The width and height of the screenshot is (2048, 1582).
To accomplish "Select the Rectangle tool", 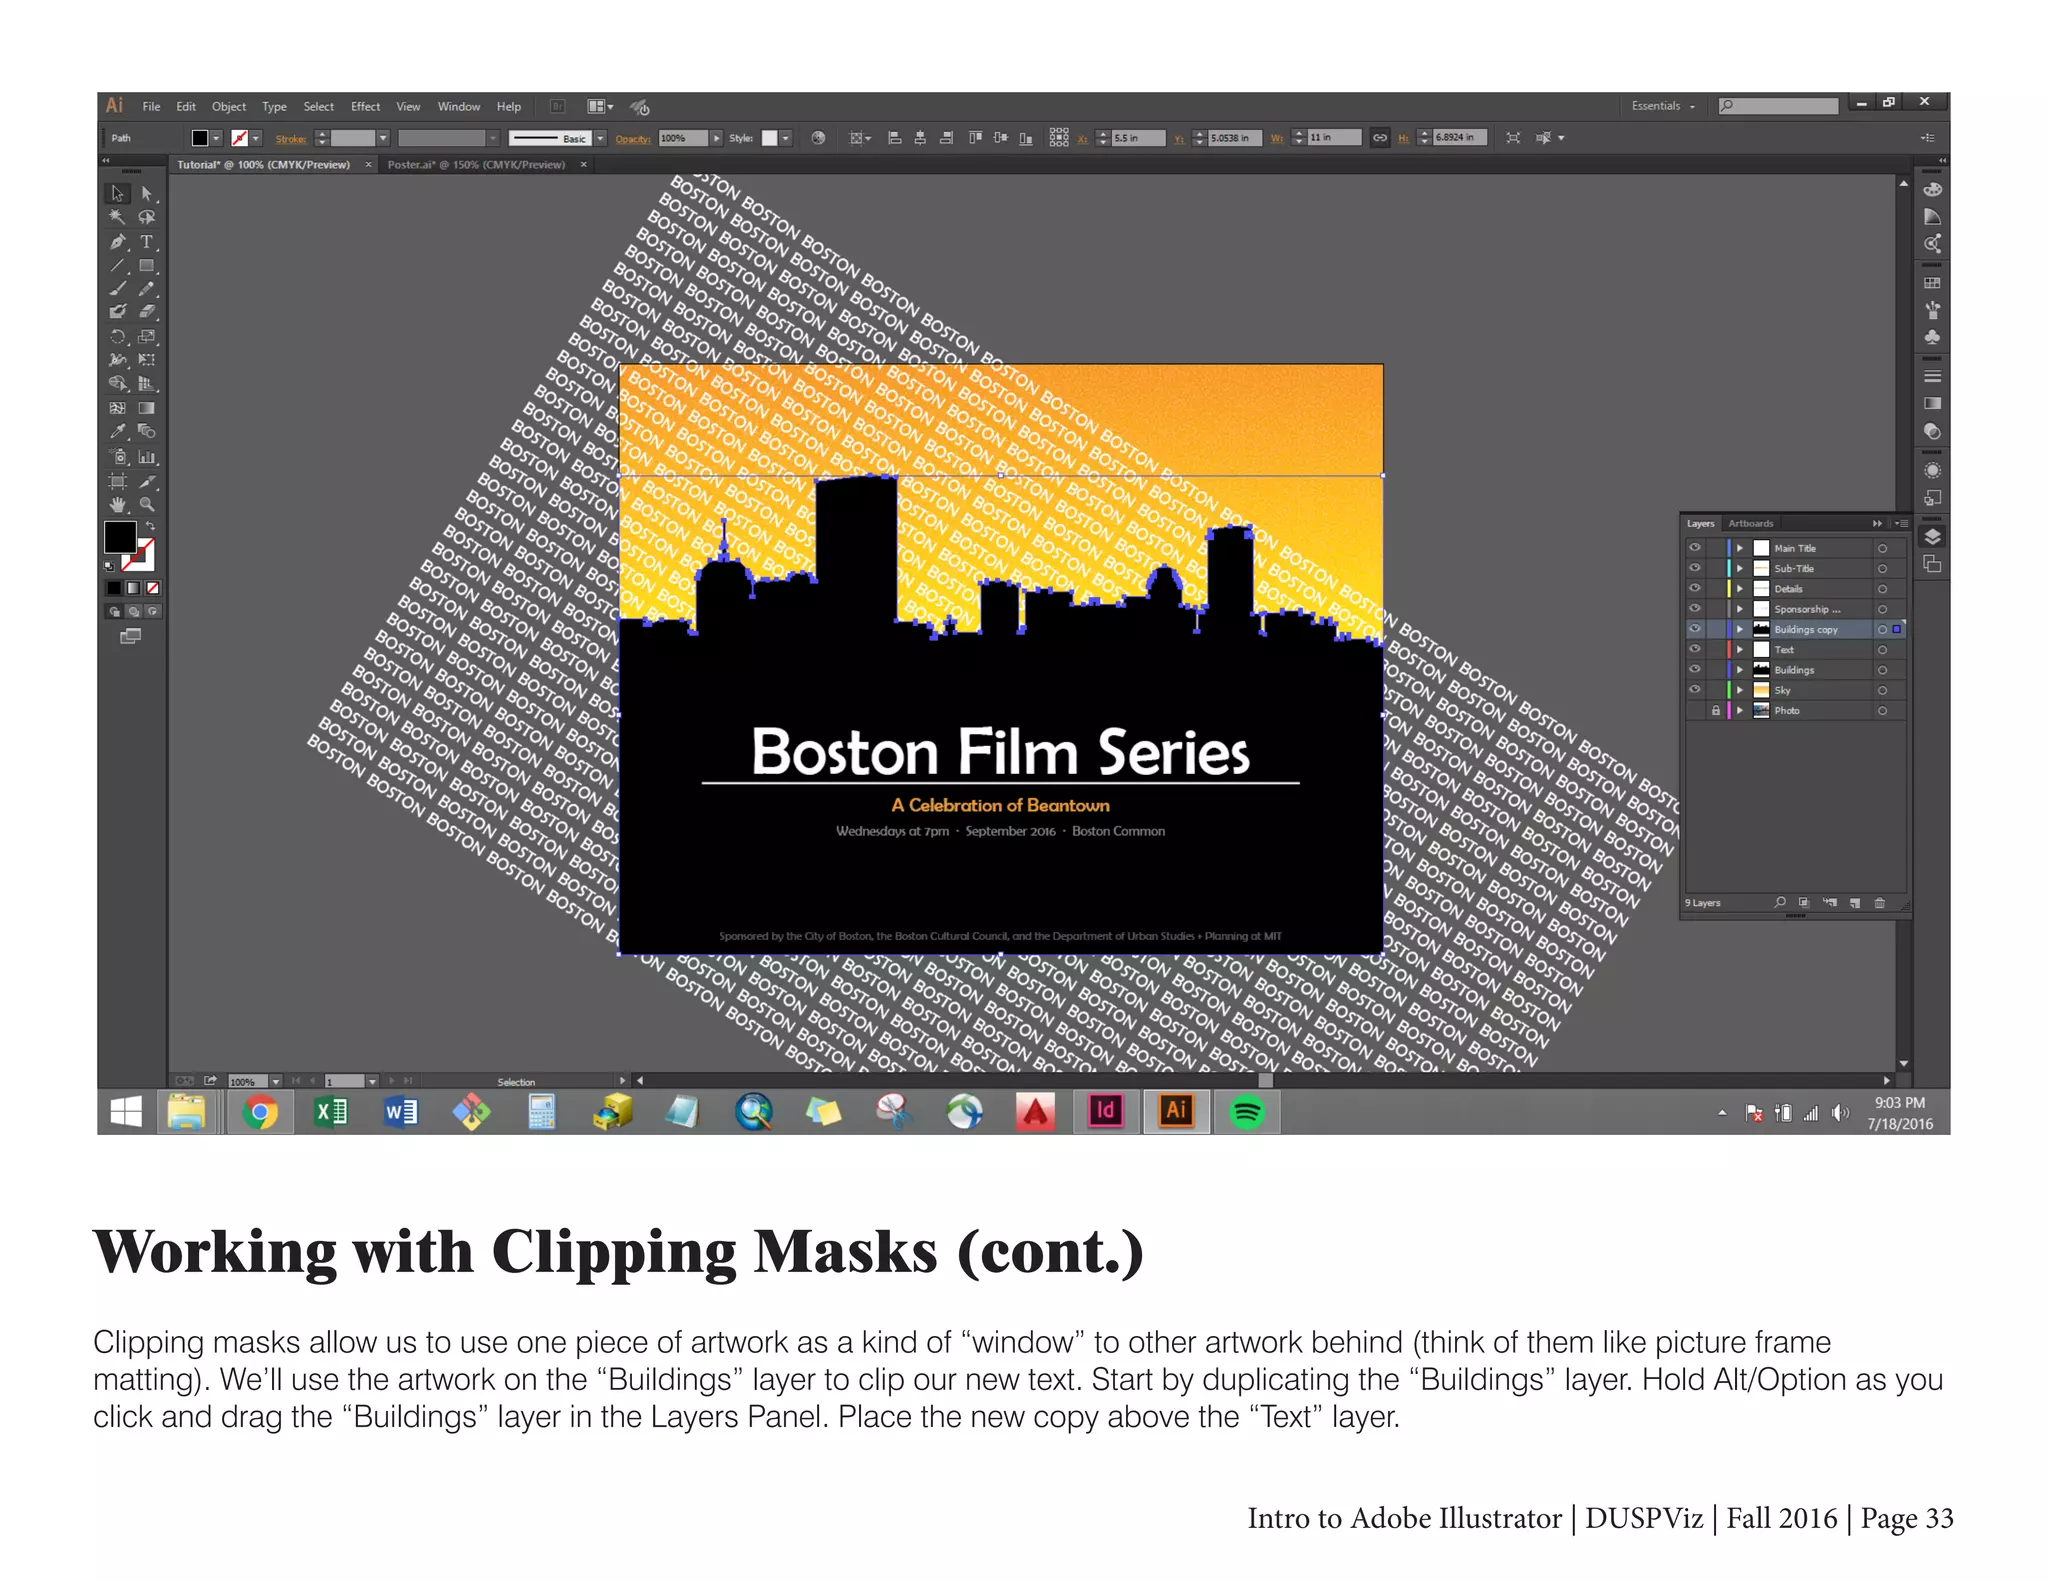I will [146, 265].
